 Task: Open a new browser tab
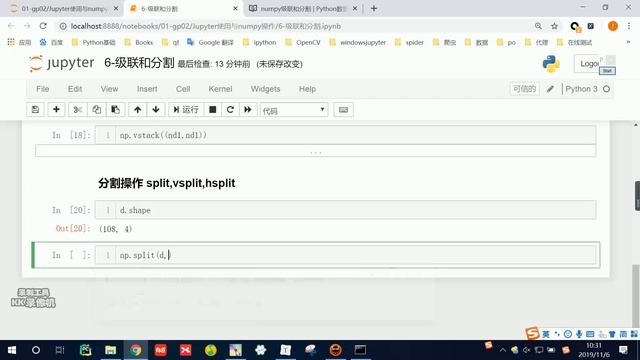click(x=374, y=9)
